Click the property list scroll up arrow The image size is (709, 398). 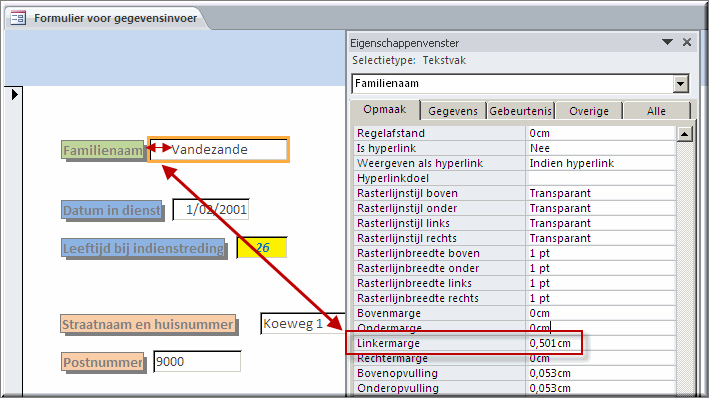[x=685, y=134]
